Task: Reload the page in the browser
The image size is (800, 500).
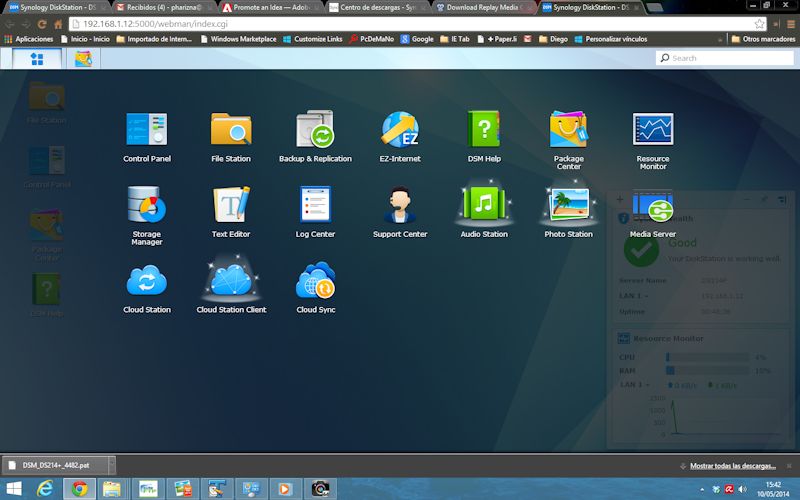Action: 42,24
